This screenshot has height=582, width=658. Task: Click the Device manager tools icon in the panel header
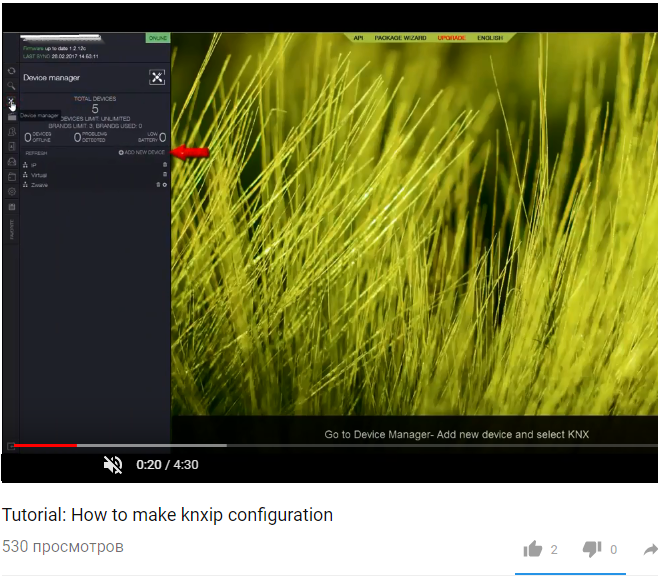click(156, 77)
